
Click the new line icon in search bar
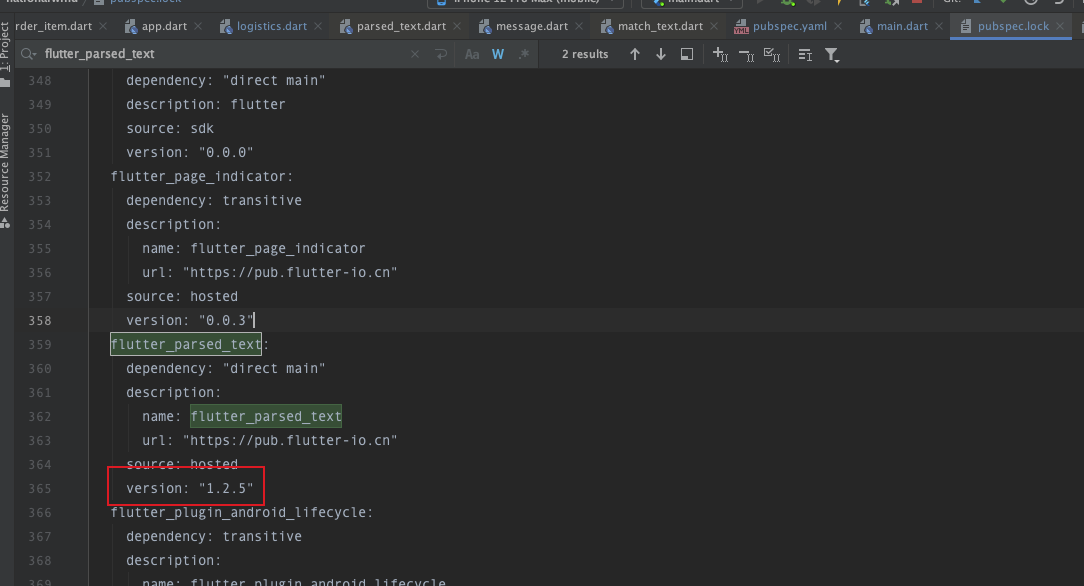tap(441, 54)
